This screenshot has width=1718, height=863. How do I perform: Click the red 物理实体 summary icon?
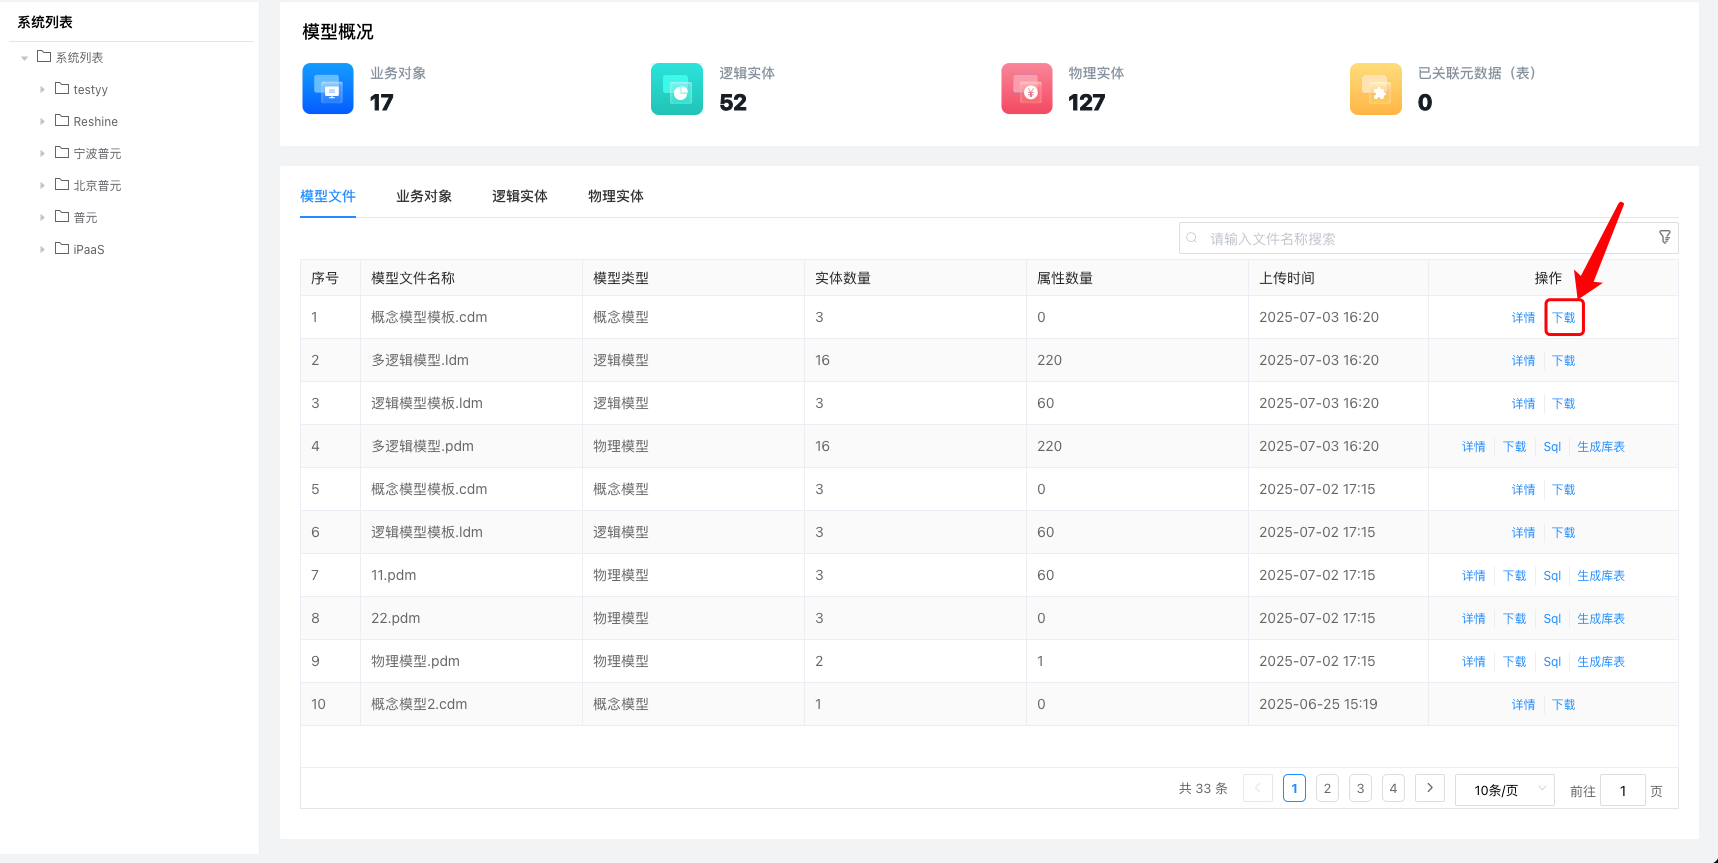[1027, 89]
